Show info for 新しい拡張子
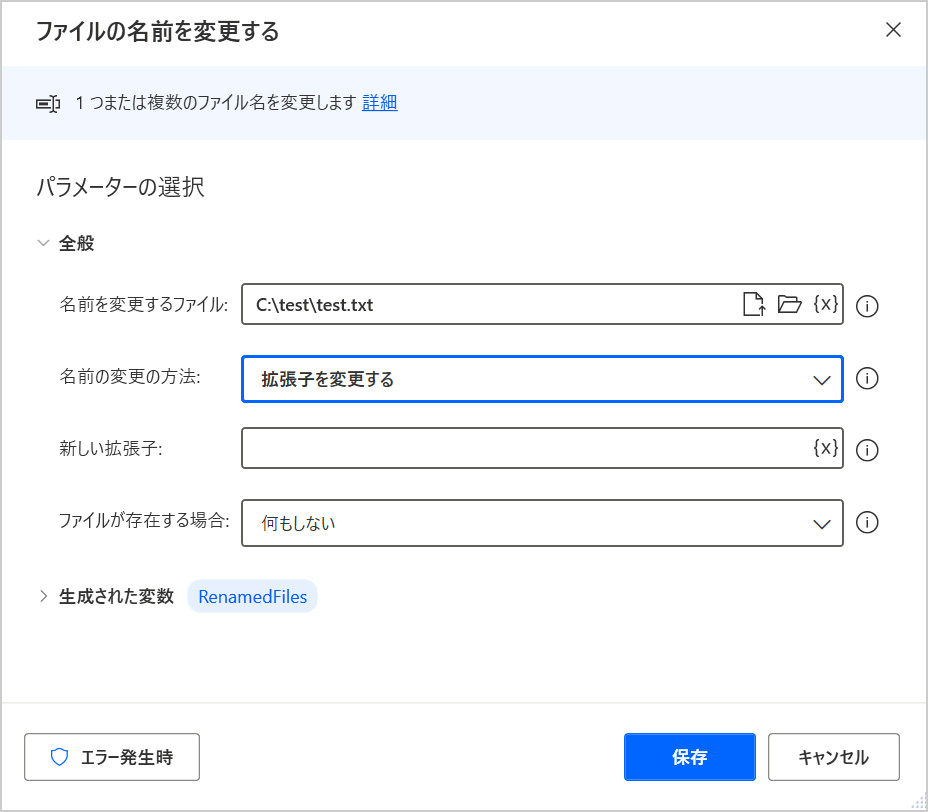The height and width of the screenshot is (812, 928). click(x=868, y=450)
